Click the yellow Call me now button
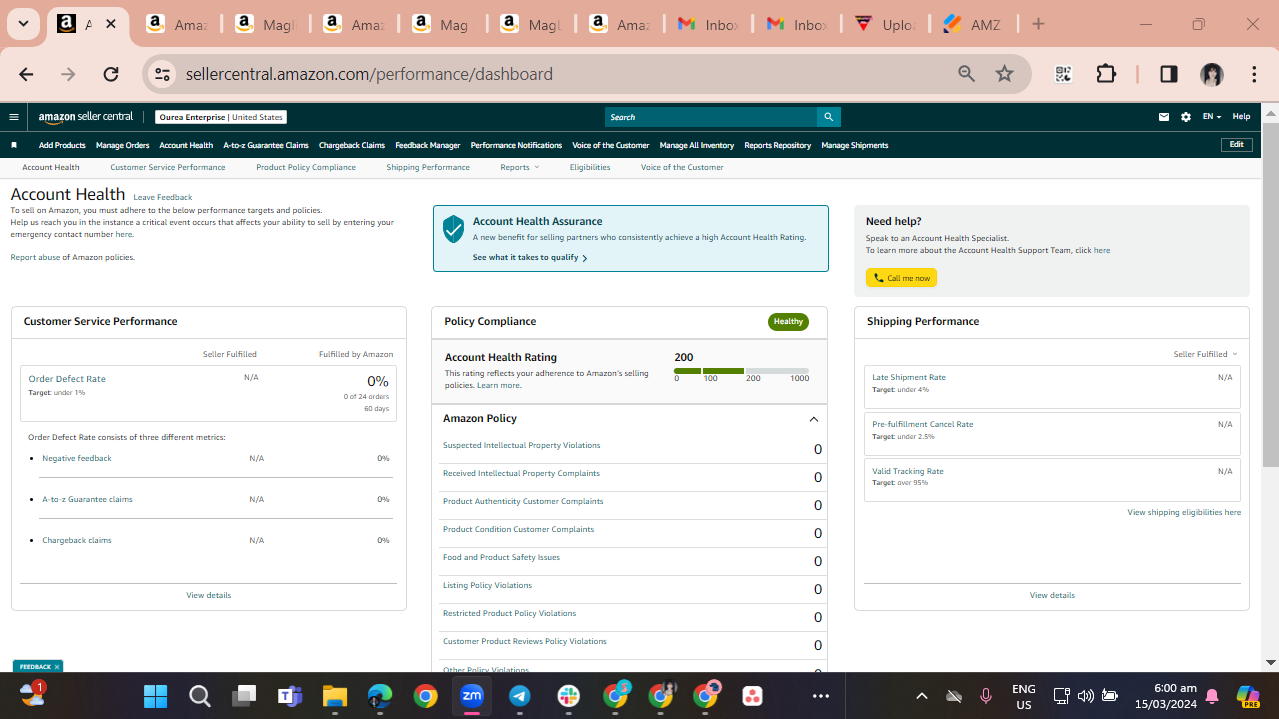The width and height of the screenshot is (1279, 719). 901,278
